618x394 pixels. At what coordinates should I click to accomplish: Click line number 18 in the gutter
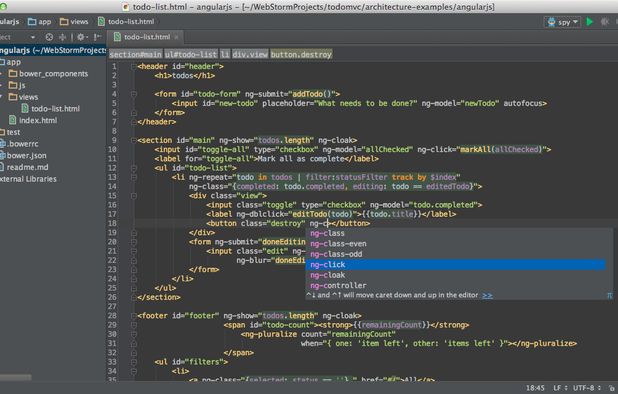[x=112, y=223]
